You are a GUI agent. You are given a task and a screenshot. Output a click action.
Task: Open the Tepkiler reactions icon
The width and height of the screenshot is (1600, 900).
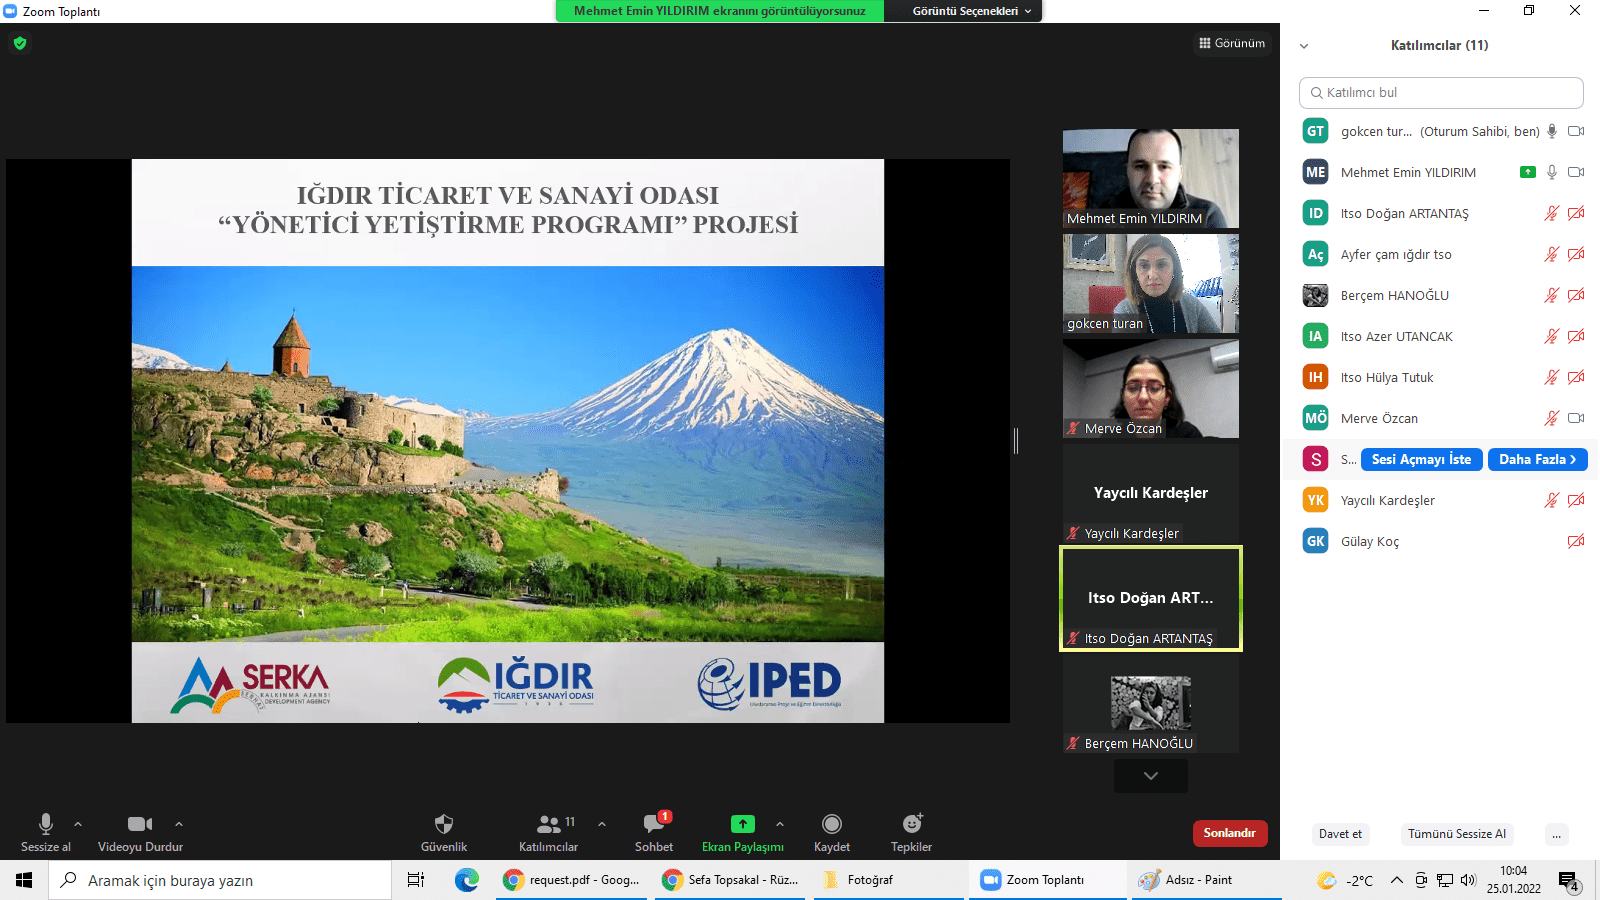911,824
